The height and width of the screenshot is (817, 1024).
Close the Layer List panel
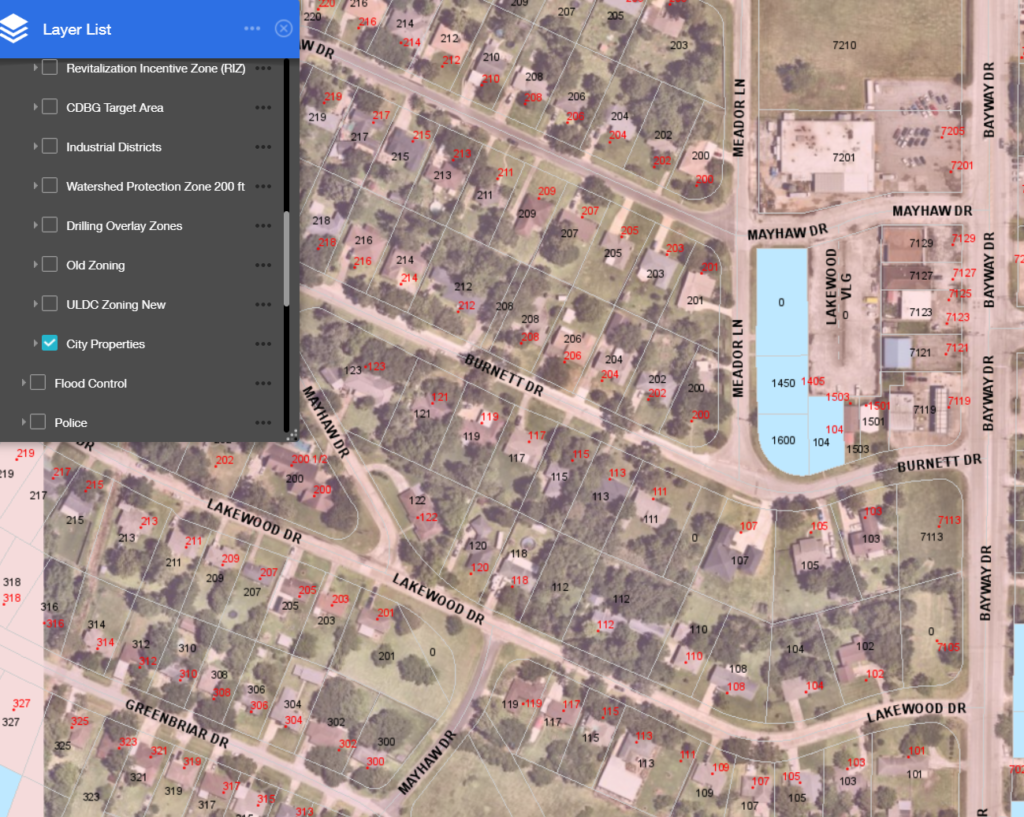[283, 29]
